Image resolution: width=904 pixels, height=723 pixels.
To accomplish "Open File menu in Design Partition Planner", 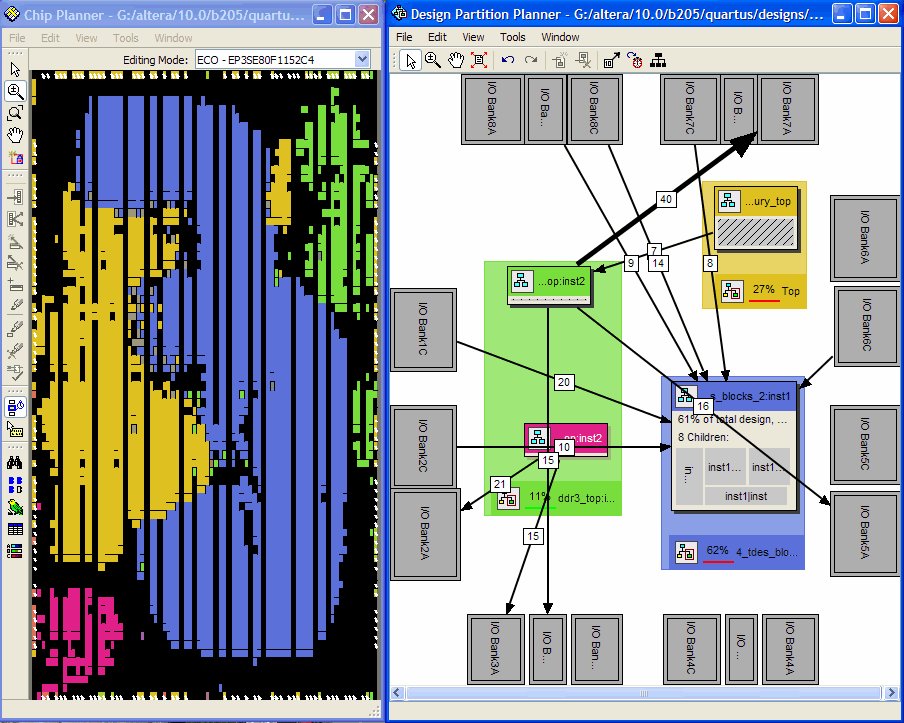I will [x=404, y=37].
